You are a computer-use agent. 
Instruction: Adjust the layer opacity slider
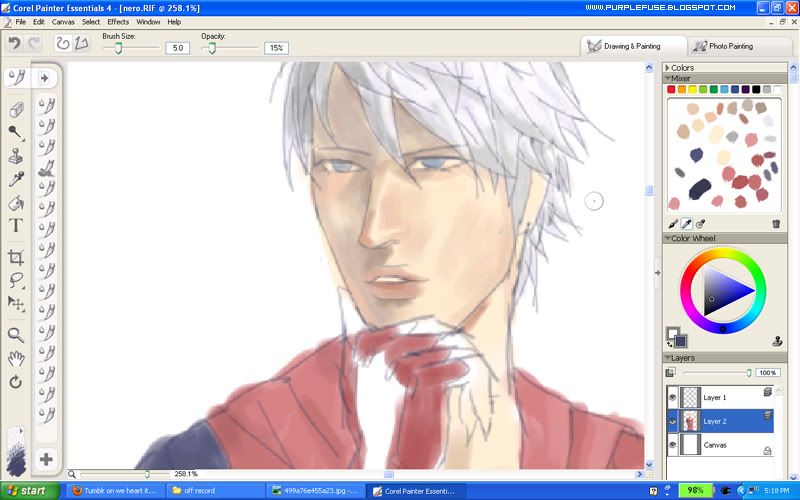(x=748, y=373)
